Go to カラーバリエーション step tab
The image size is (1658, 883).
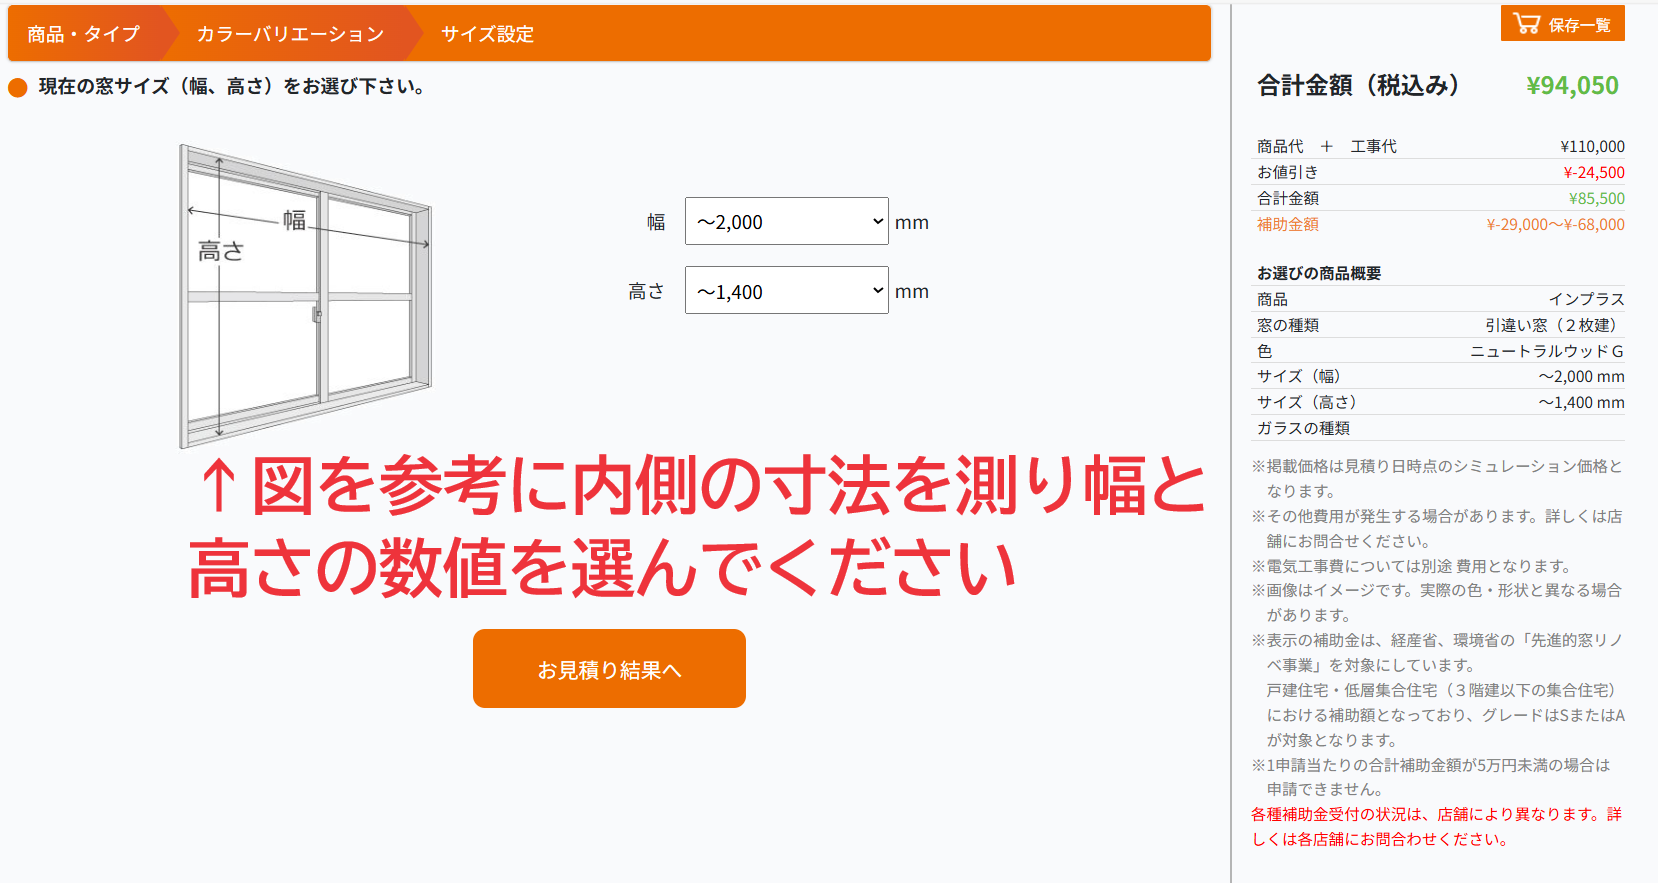coord(290,34)
